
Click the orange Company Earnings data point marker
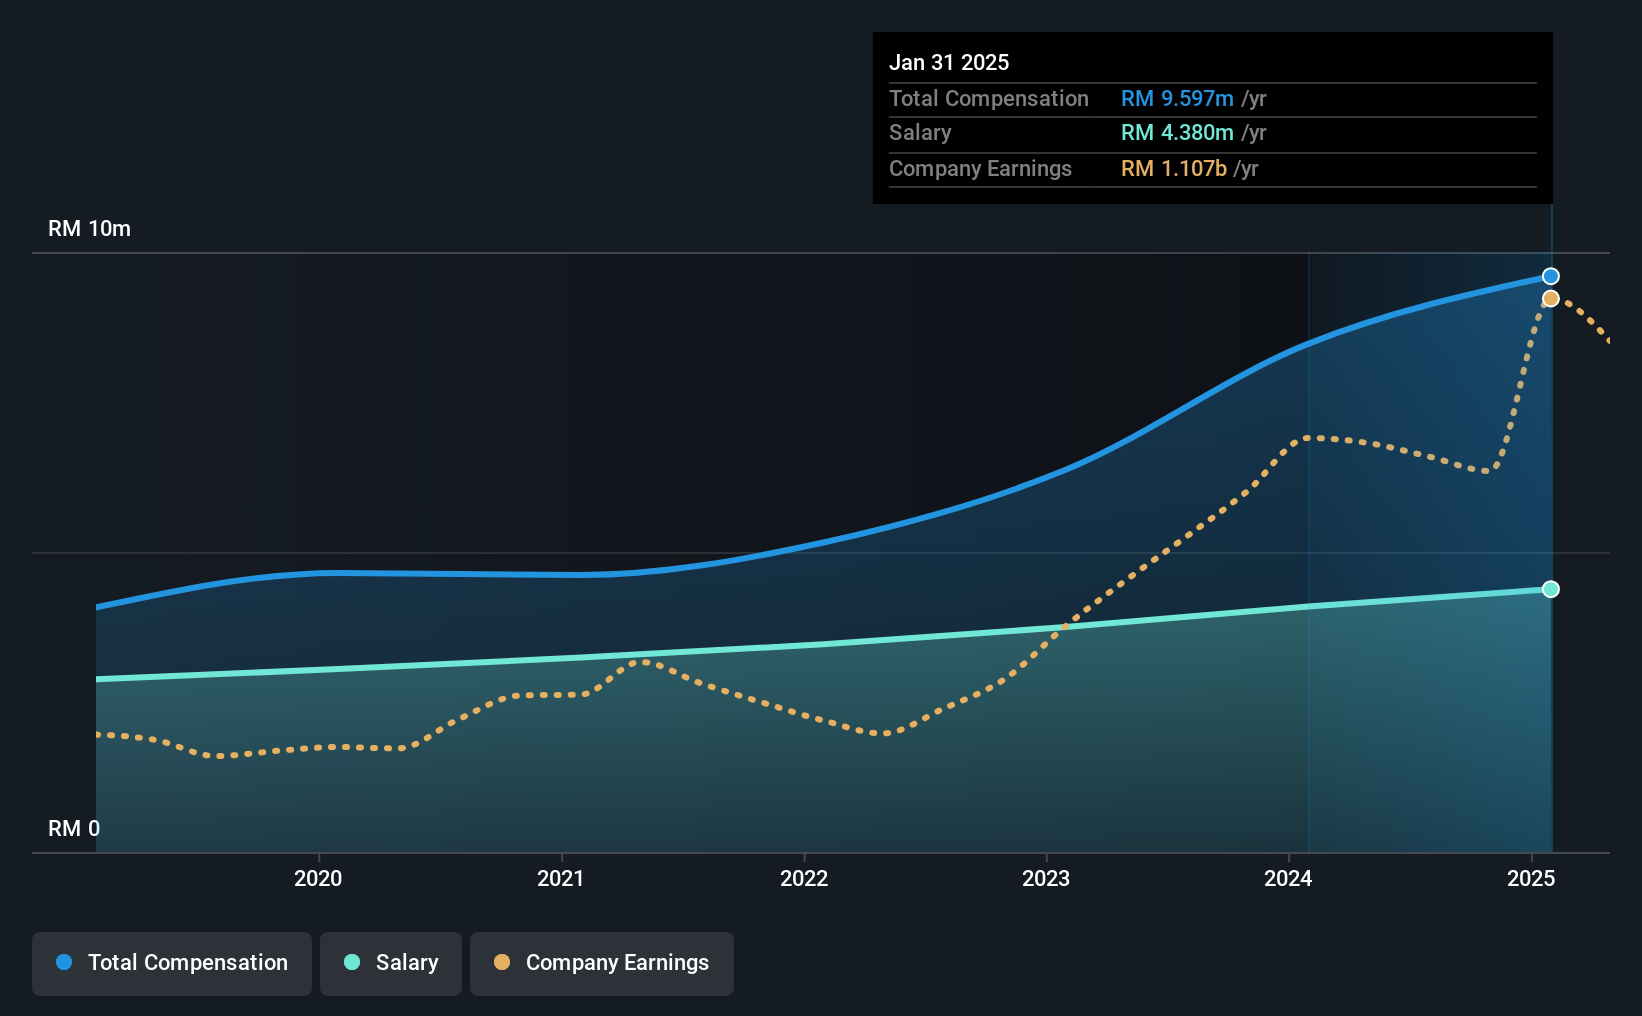point(1550,299)
